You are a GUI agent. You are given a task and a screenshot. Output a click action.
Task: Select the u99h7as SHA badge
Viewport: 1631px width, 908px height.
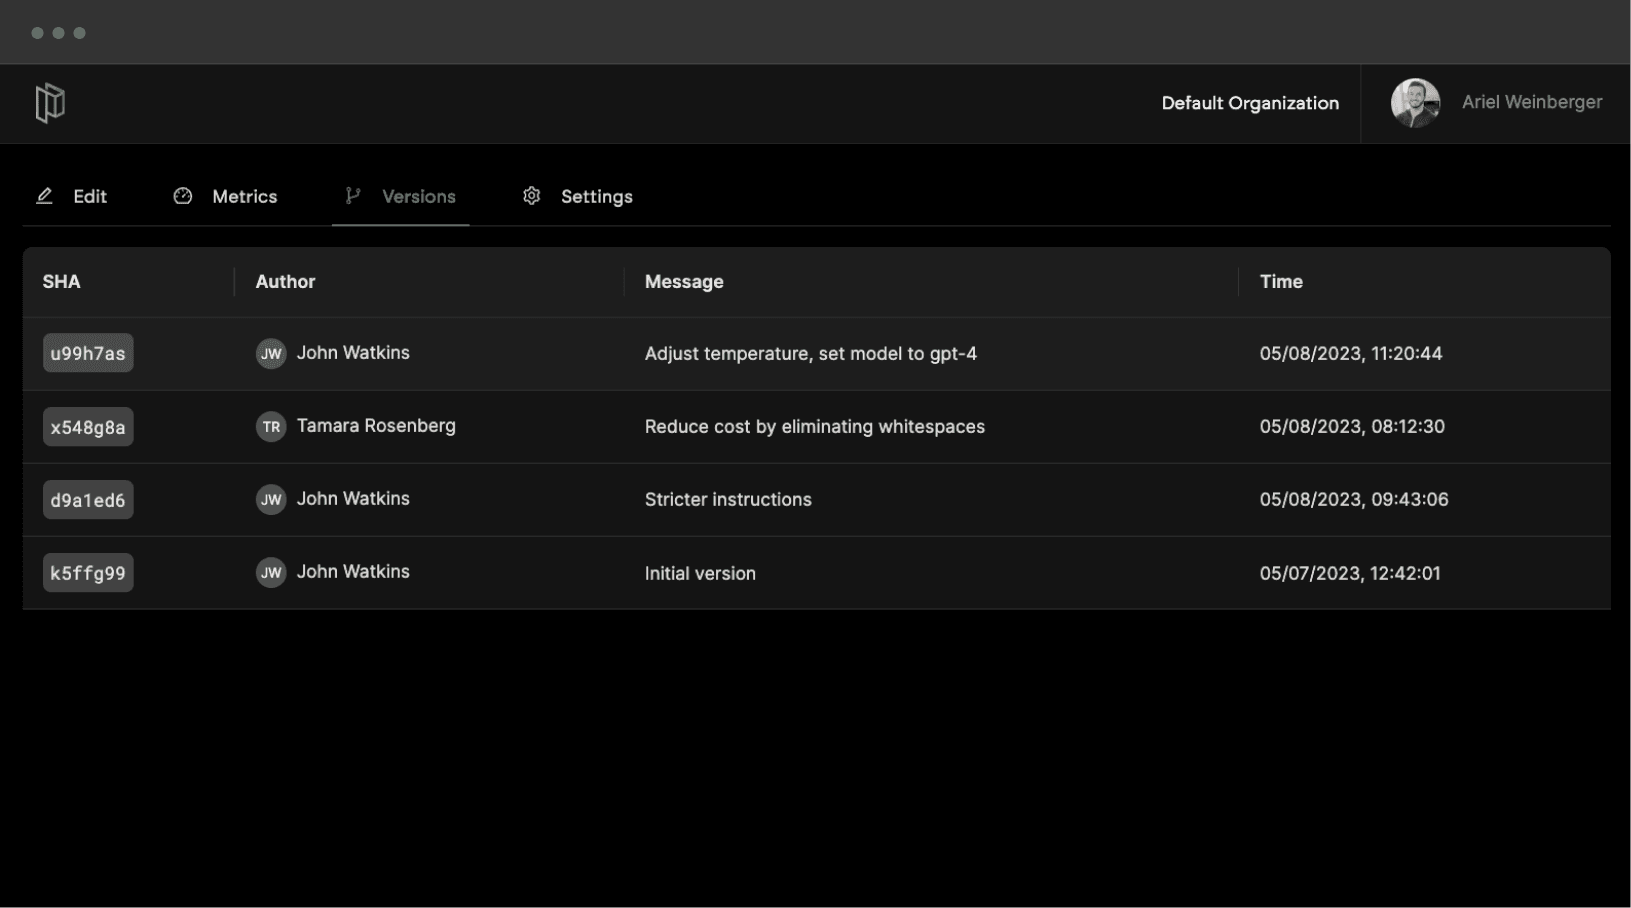point(88,354)
